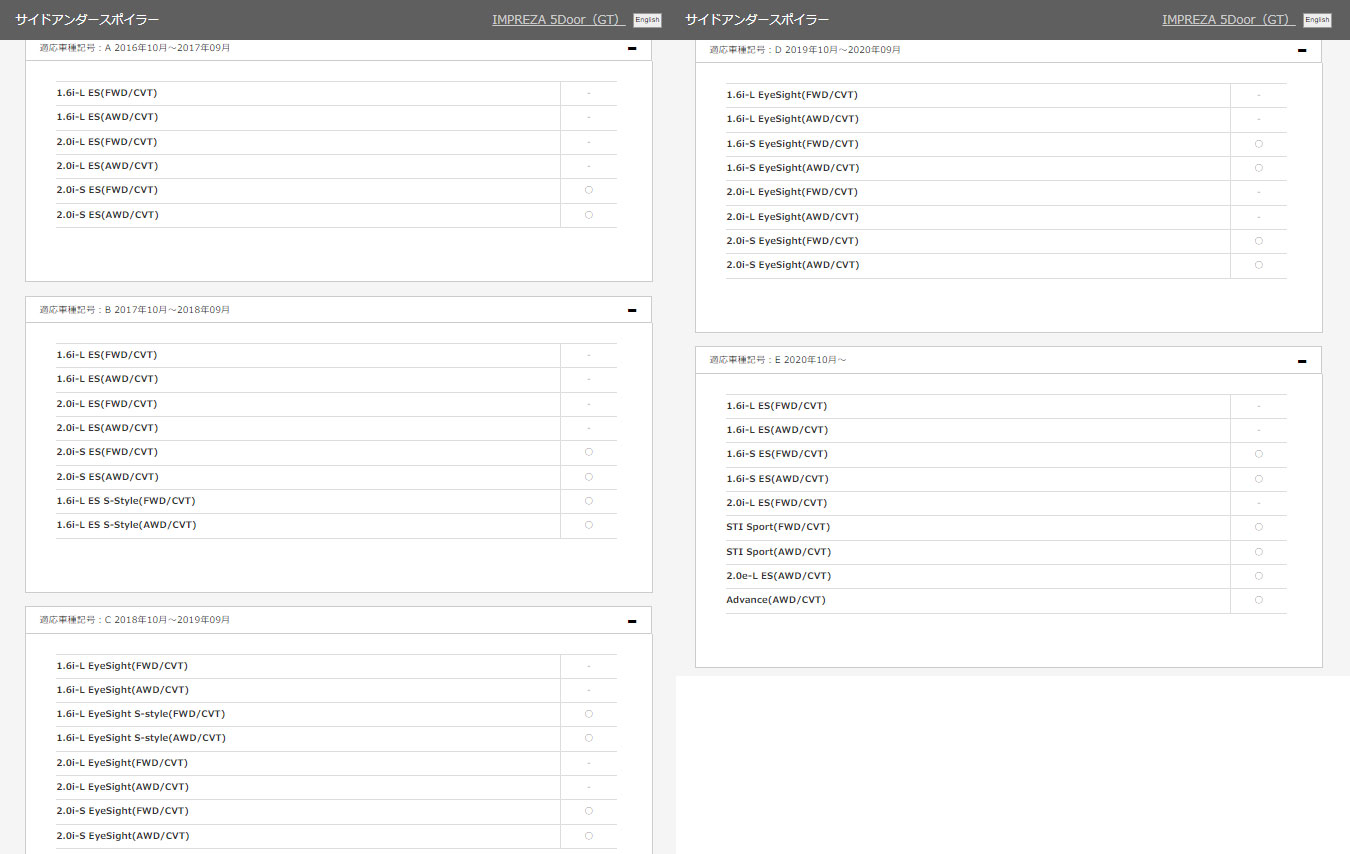Collapse section B 2017年10月～2018年09月 minus icon

(x=631, y=310)
